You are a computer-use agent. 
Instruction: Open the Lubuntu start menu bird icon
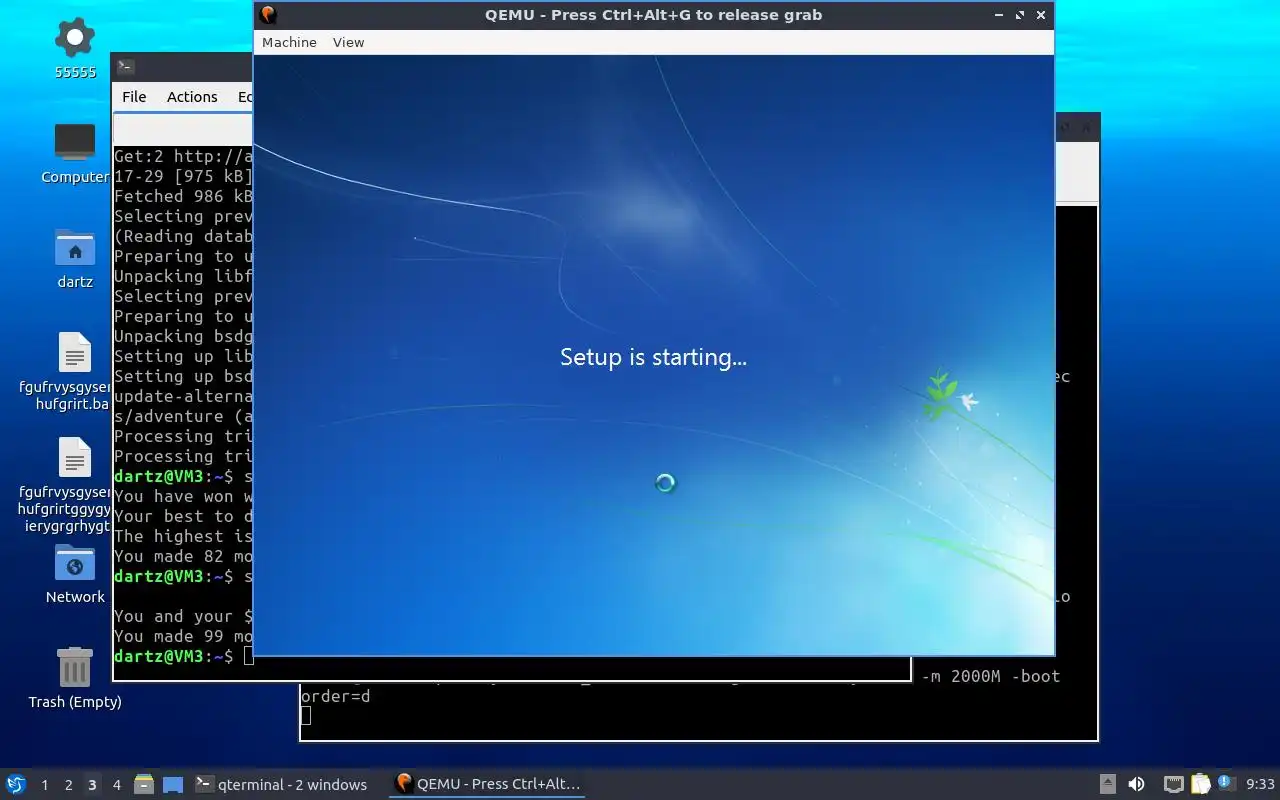[x=15, y=785]
